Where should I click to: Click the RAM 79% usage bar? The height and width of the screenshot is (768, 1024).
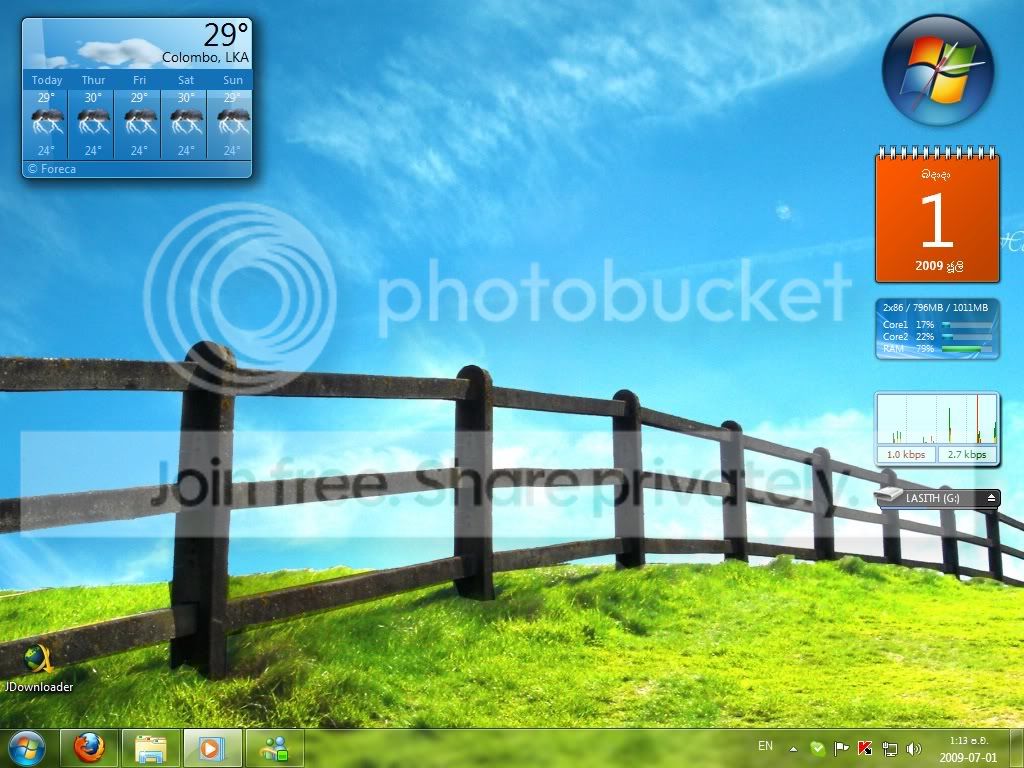pos(966,349)
